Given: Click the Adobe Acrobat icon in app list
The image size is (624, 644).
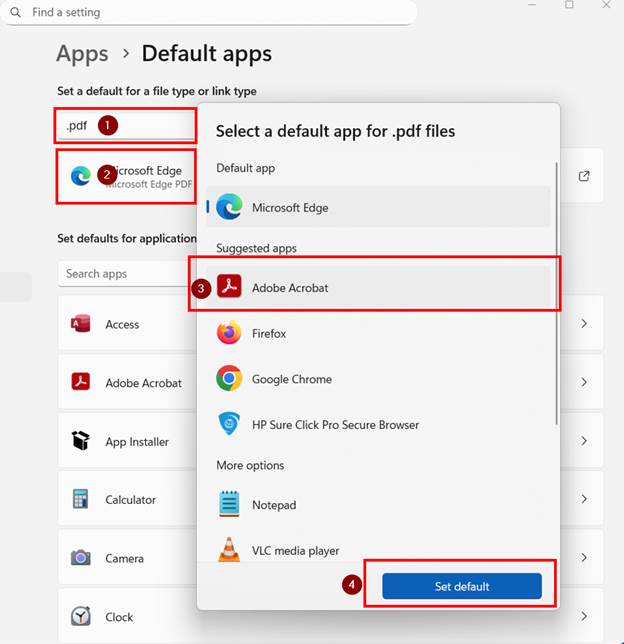Looking at the screenshot, I should coord(81,382).
